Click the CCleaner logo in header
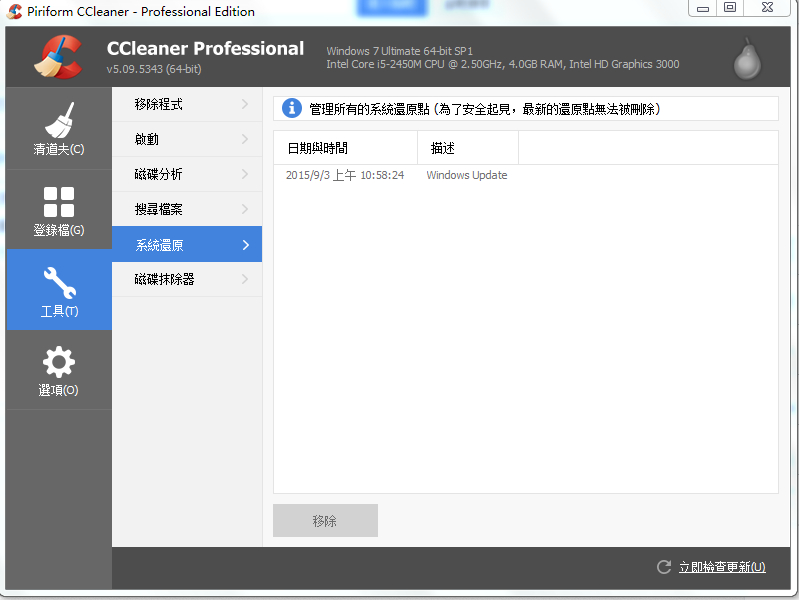 pyautogui.click(x=58, y=57)
